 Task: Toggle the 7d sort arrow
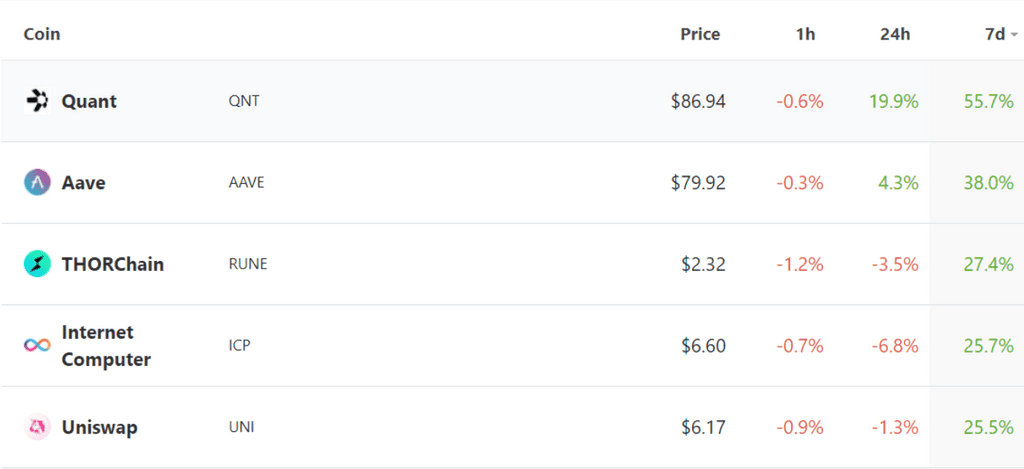pyautogui.click(x=1014, y=35)
